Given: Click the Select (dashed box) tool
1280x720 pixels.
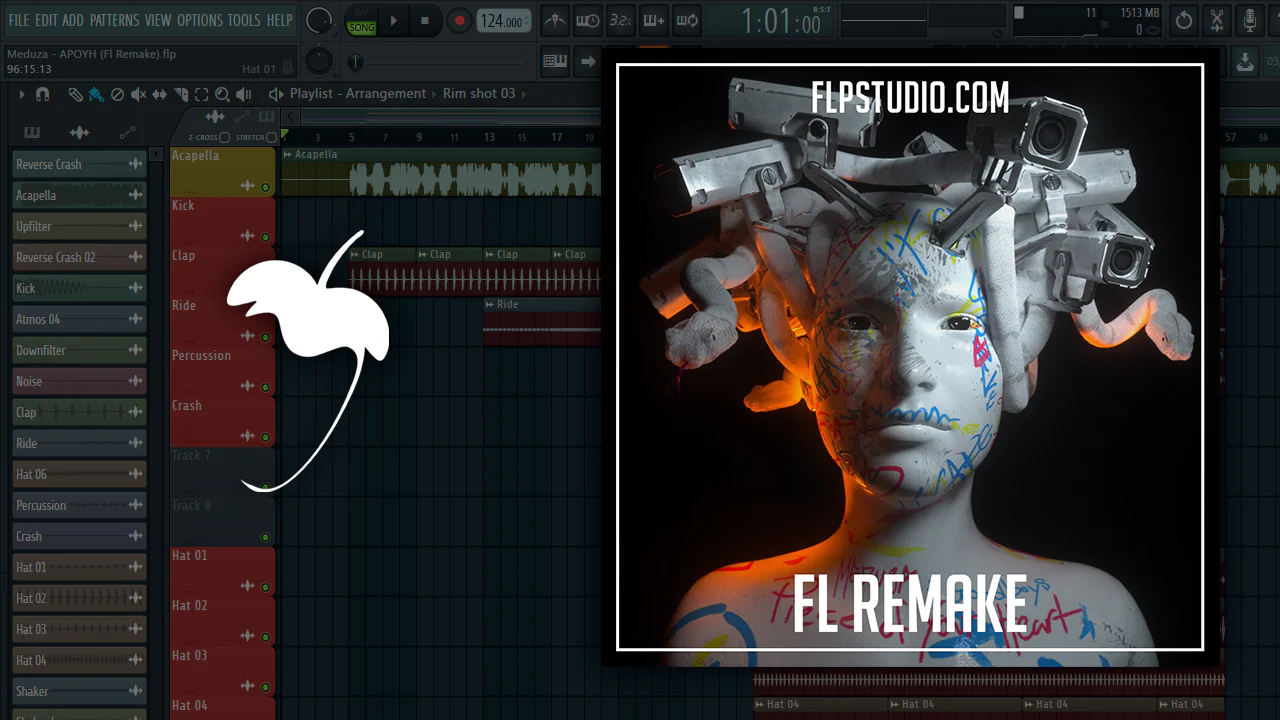Looking at the screenshot, I should [201, 94].
